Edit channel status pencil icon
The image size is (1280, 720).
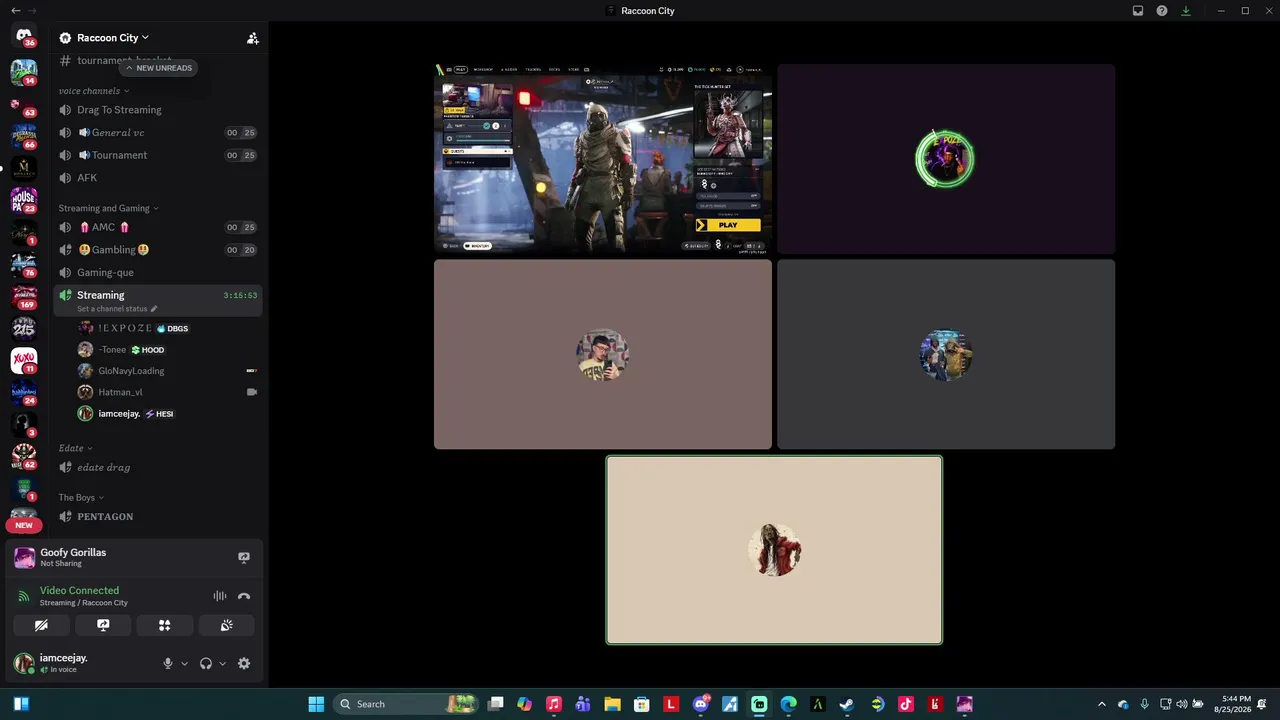(x=154, y=309)
